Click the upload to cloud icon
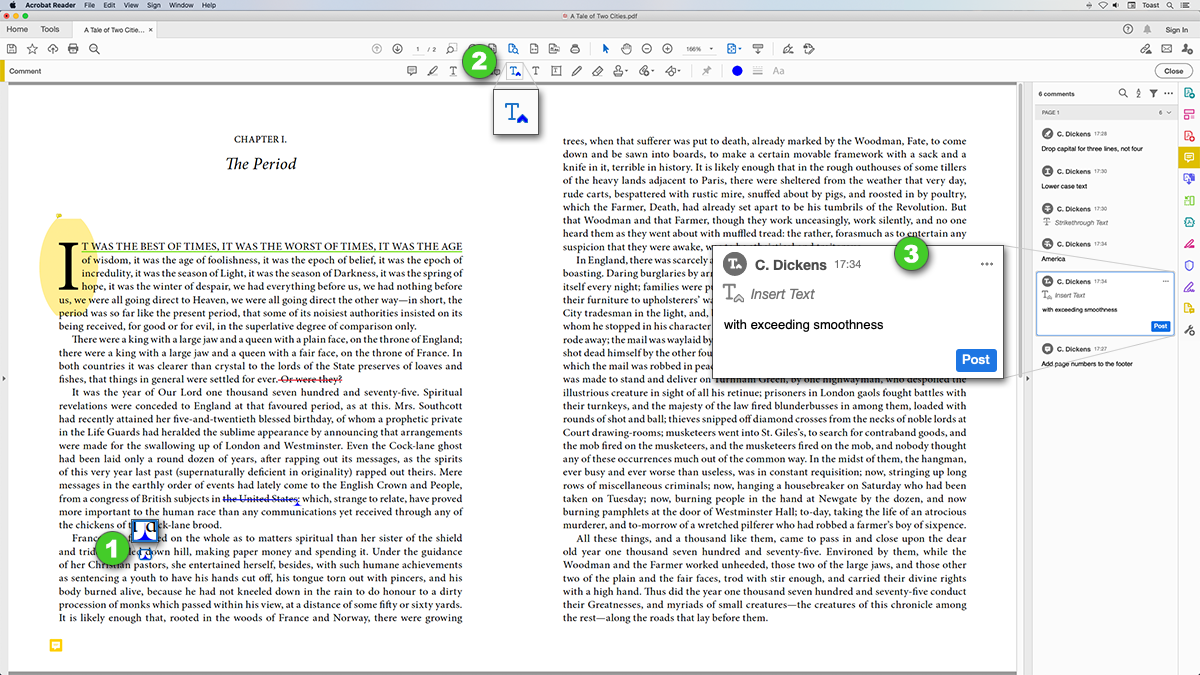 pyautogui.click(x=52, y=48)
